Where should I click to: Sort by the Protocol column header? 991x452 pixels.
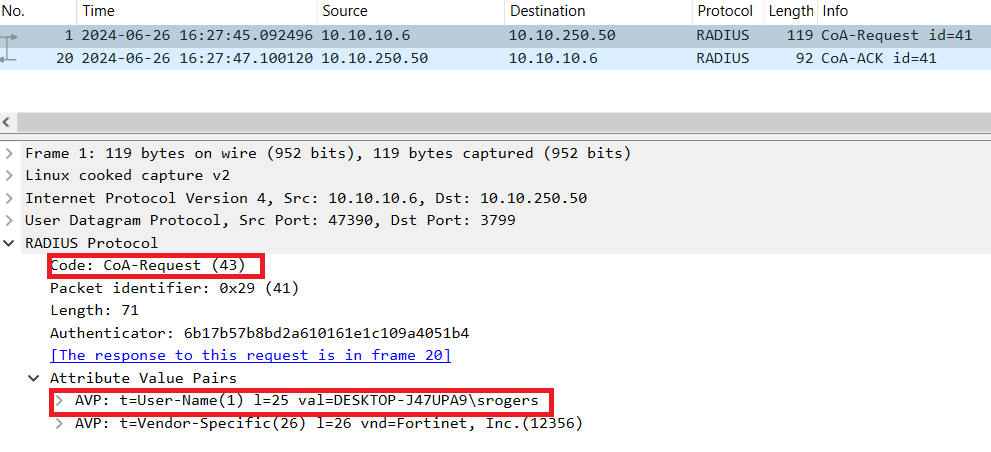pyautogui.click(x=725, y=11)
